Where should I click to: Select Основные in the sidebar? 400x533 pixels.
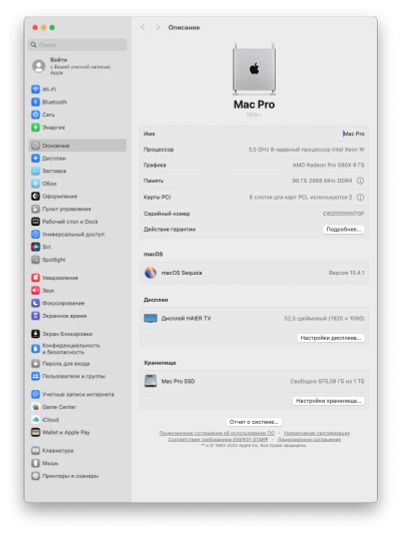pyautogui.click(x=78, y=145)
